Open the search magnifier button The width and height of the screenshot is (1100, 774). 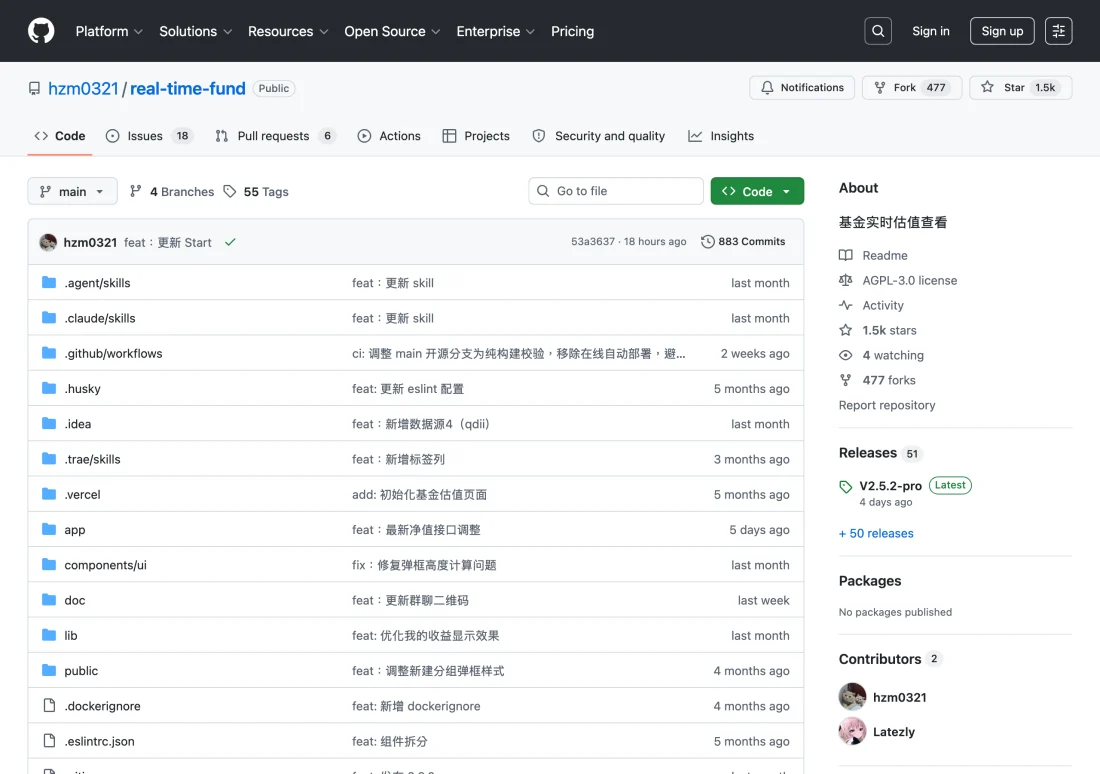pyautogui.click(x=878, y=31)
